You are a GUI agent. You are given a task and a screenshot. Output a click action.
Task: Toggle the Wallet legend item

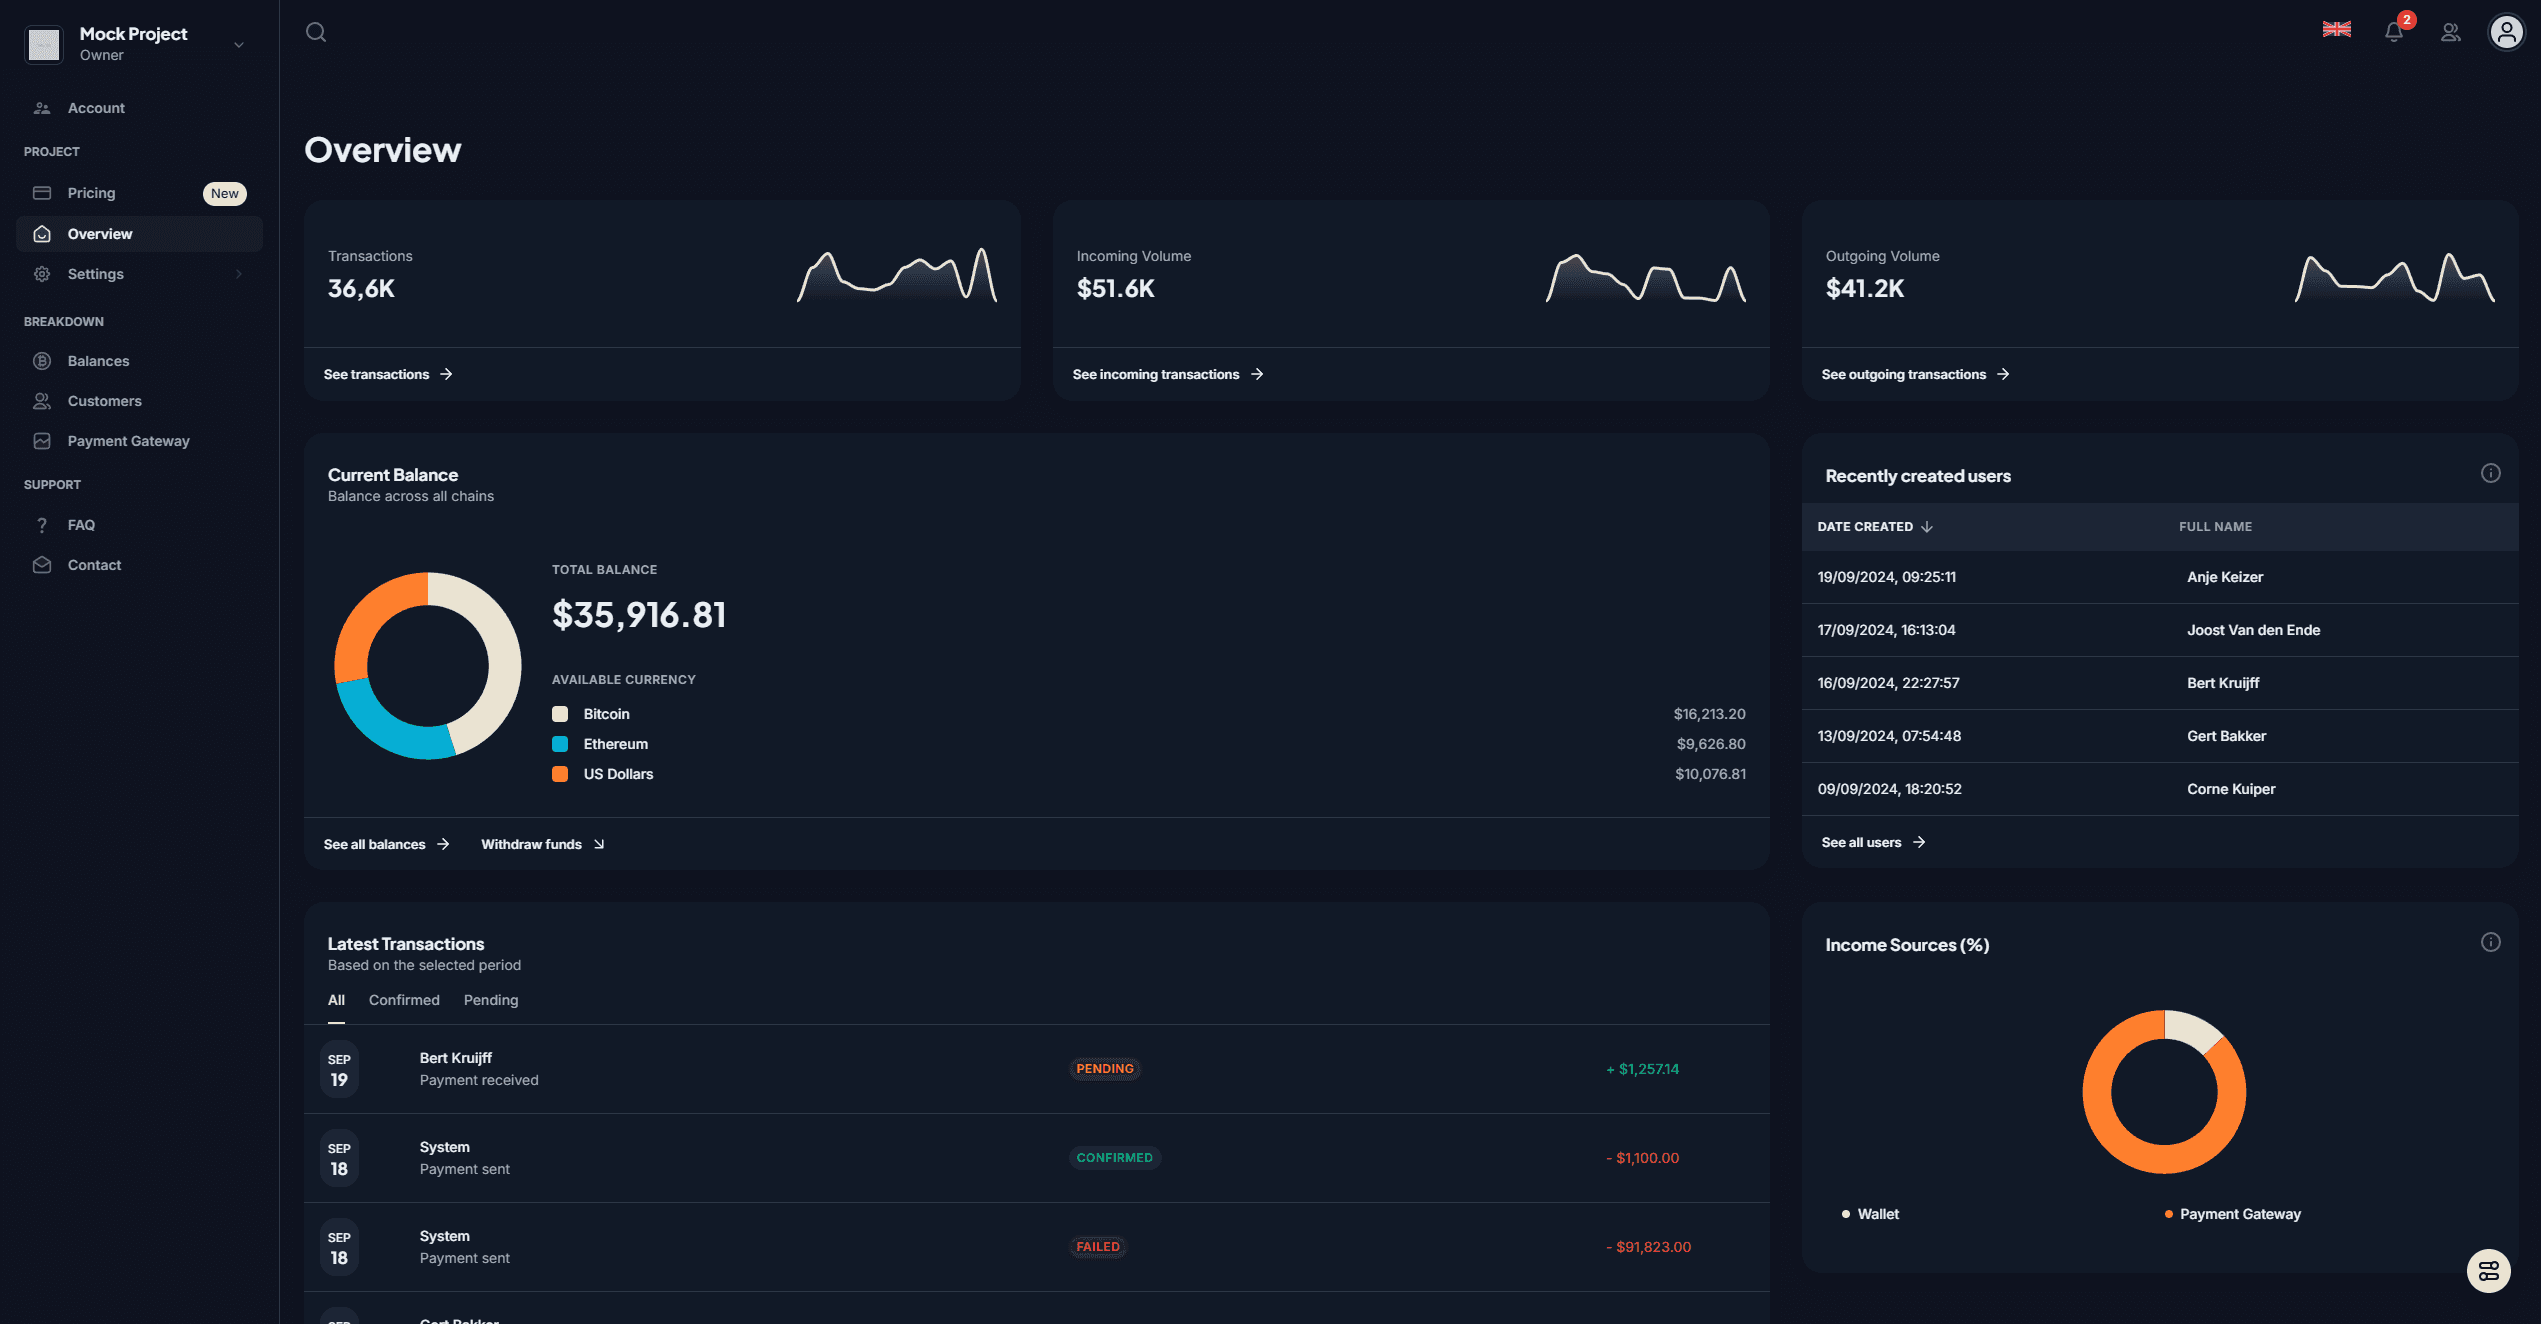coord(1870,1214)
